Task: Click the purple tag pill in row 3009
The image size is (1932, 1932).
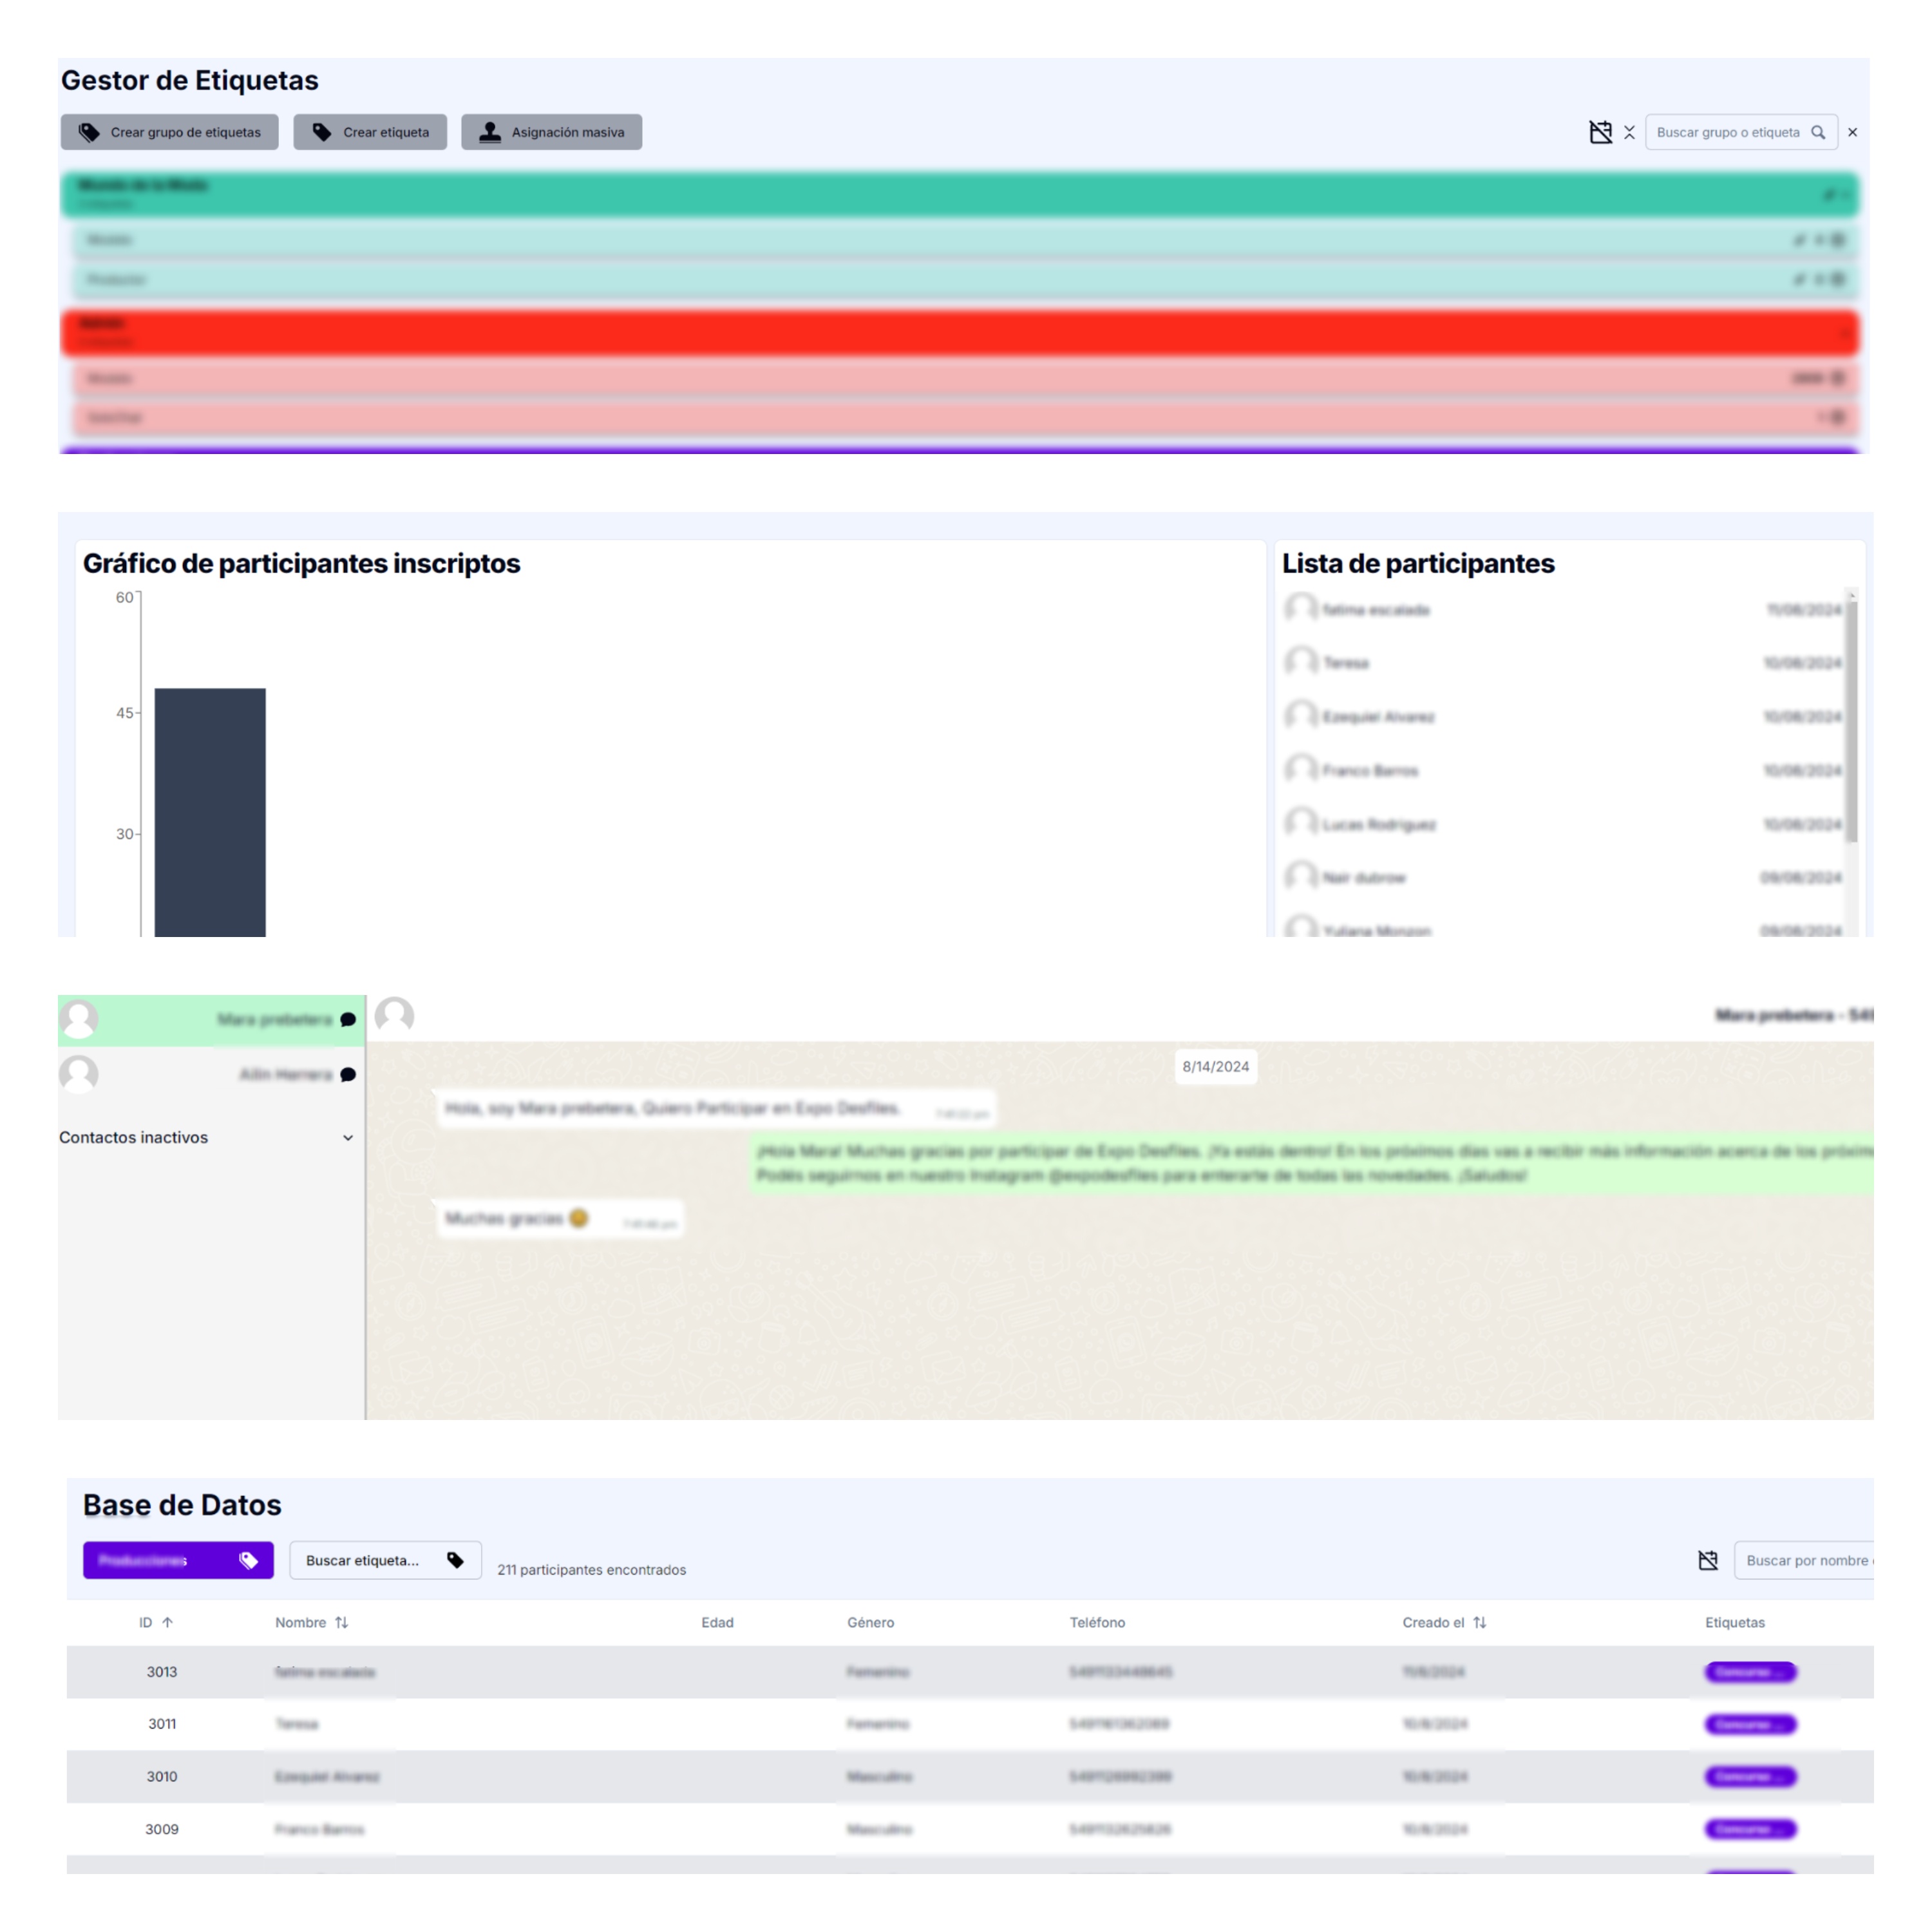Action: [x=1750, y=1829]
